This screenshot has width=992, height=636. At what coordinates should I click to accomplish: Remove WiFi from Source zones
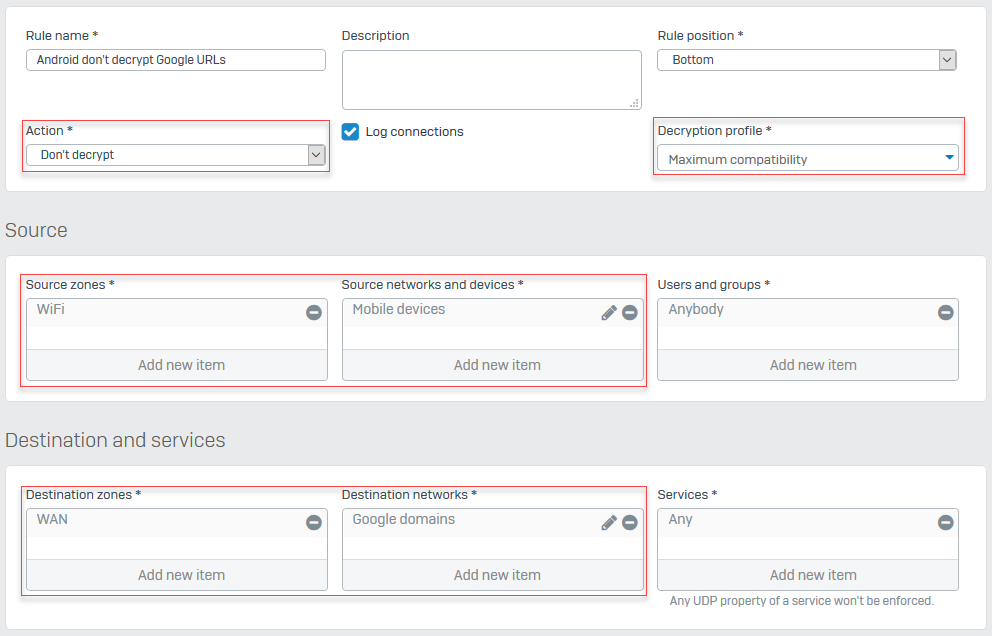pos(313,312)
